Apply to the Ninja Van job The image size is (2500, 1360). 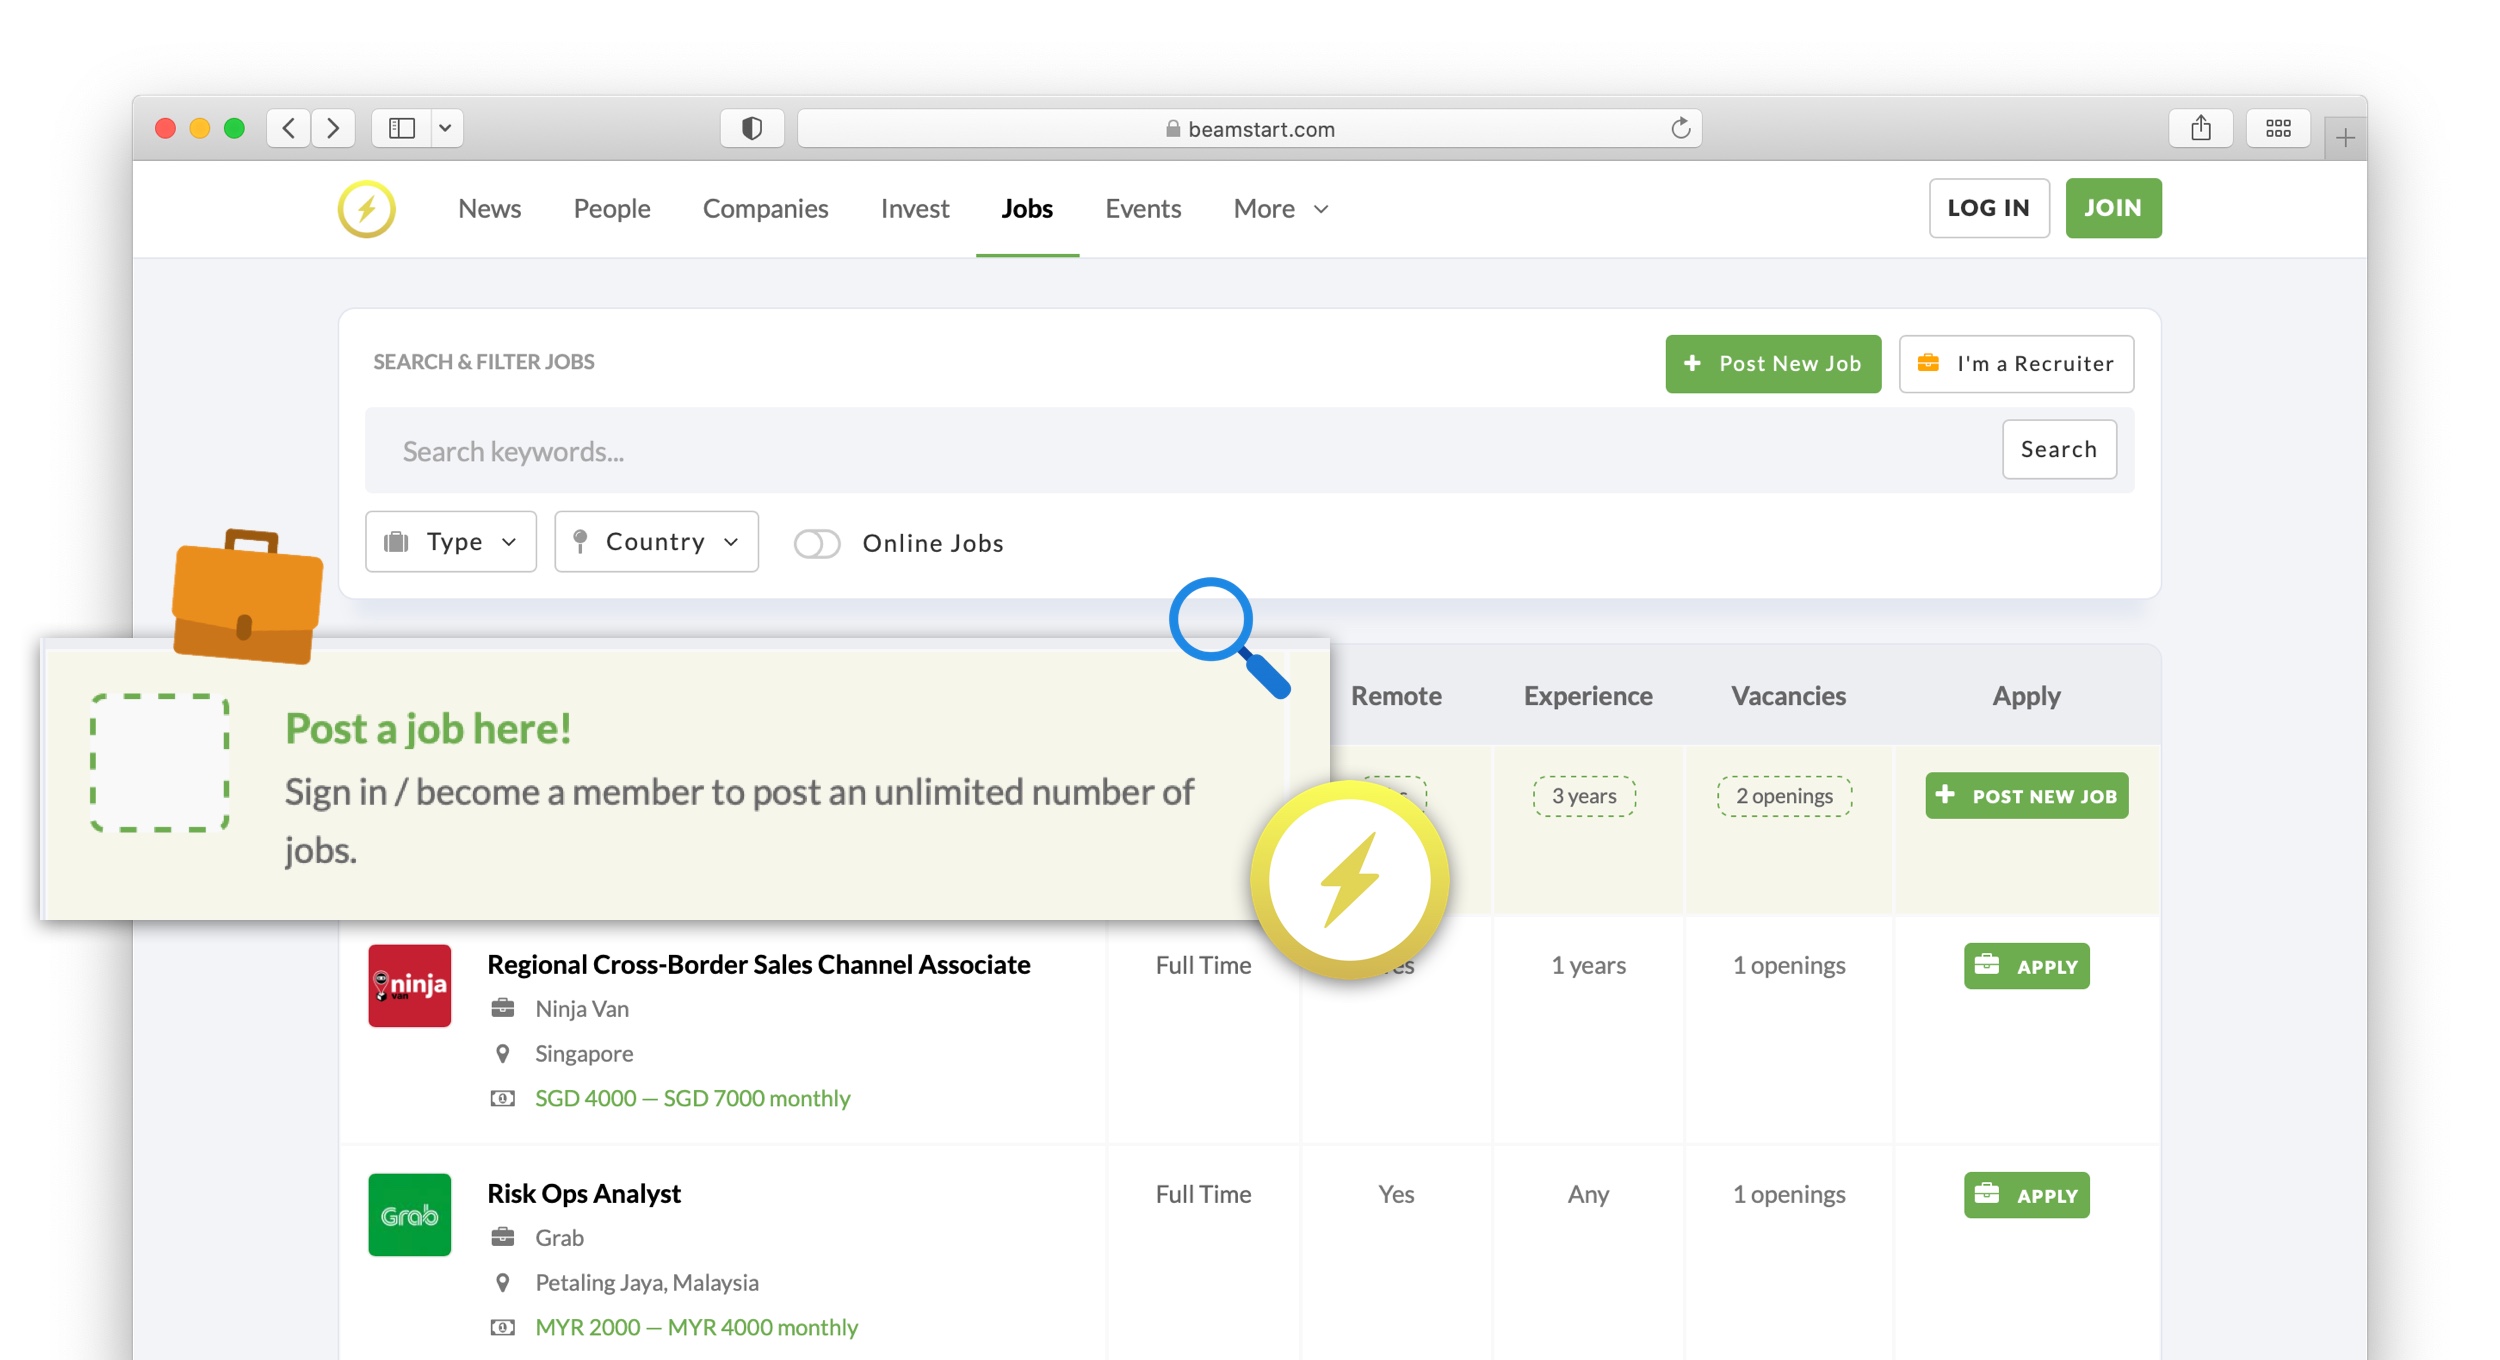point(2026,966)
